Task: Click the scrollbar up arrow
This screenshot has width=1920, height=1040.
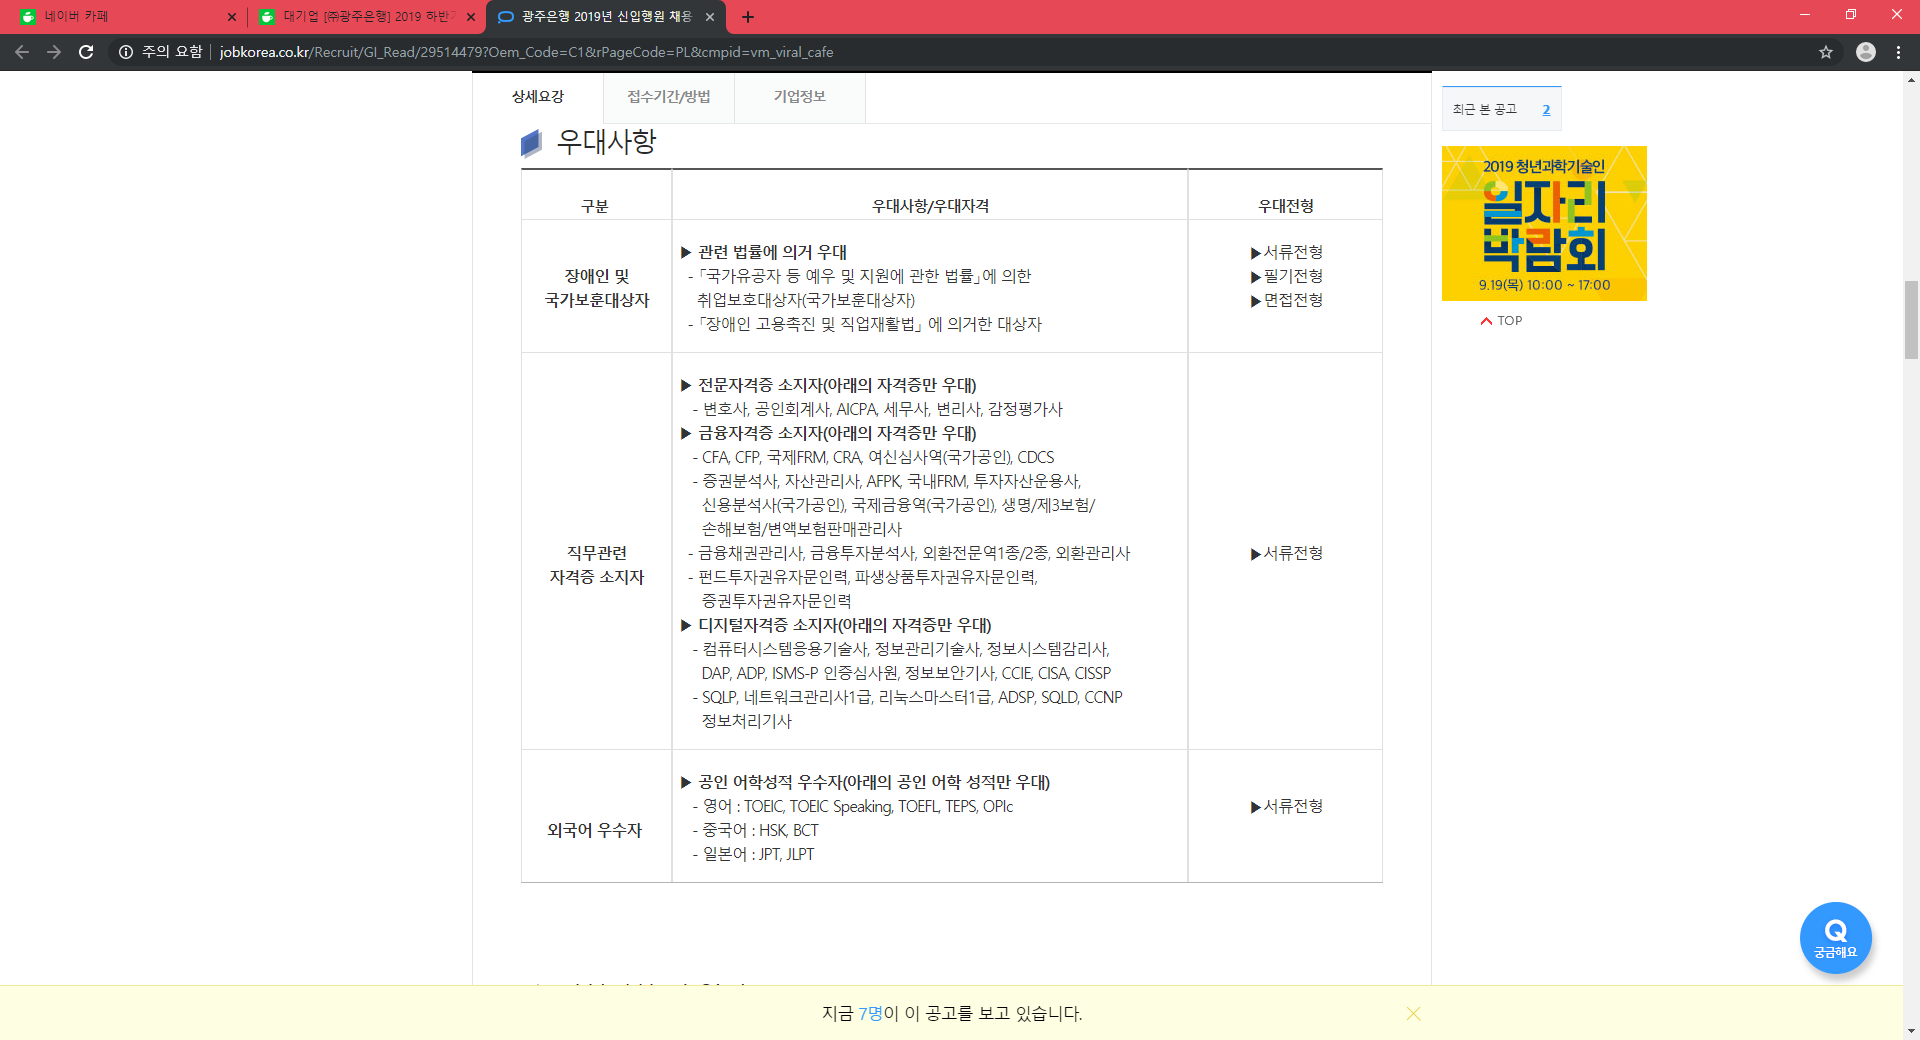Action: click(x=1911, y=79)
